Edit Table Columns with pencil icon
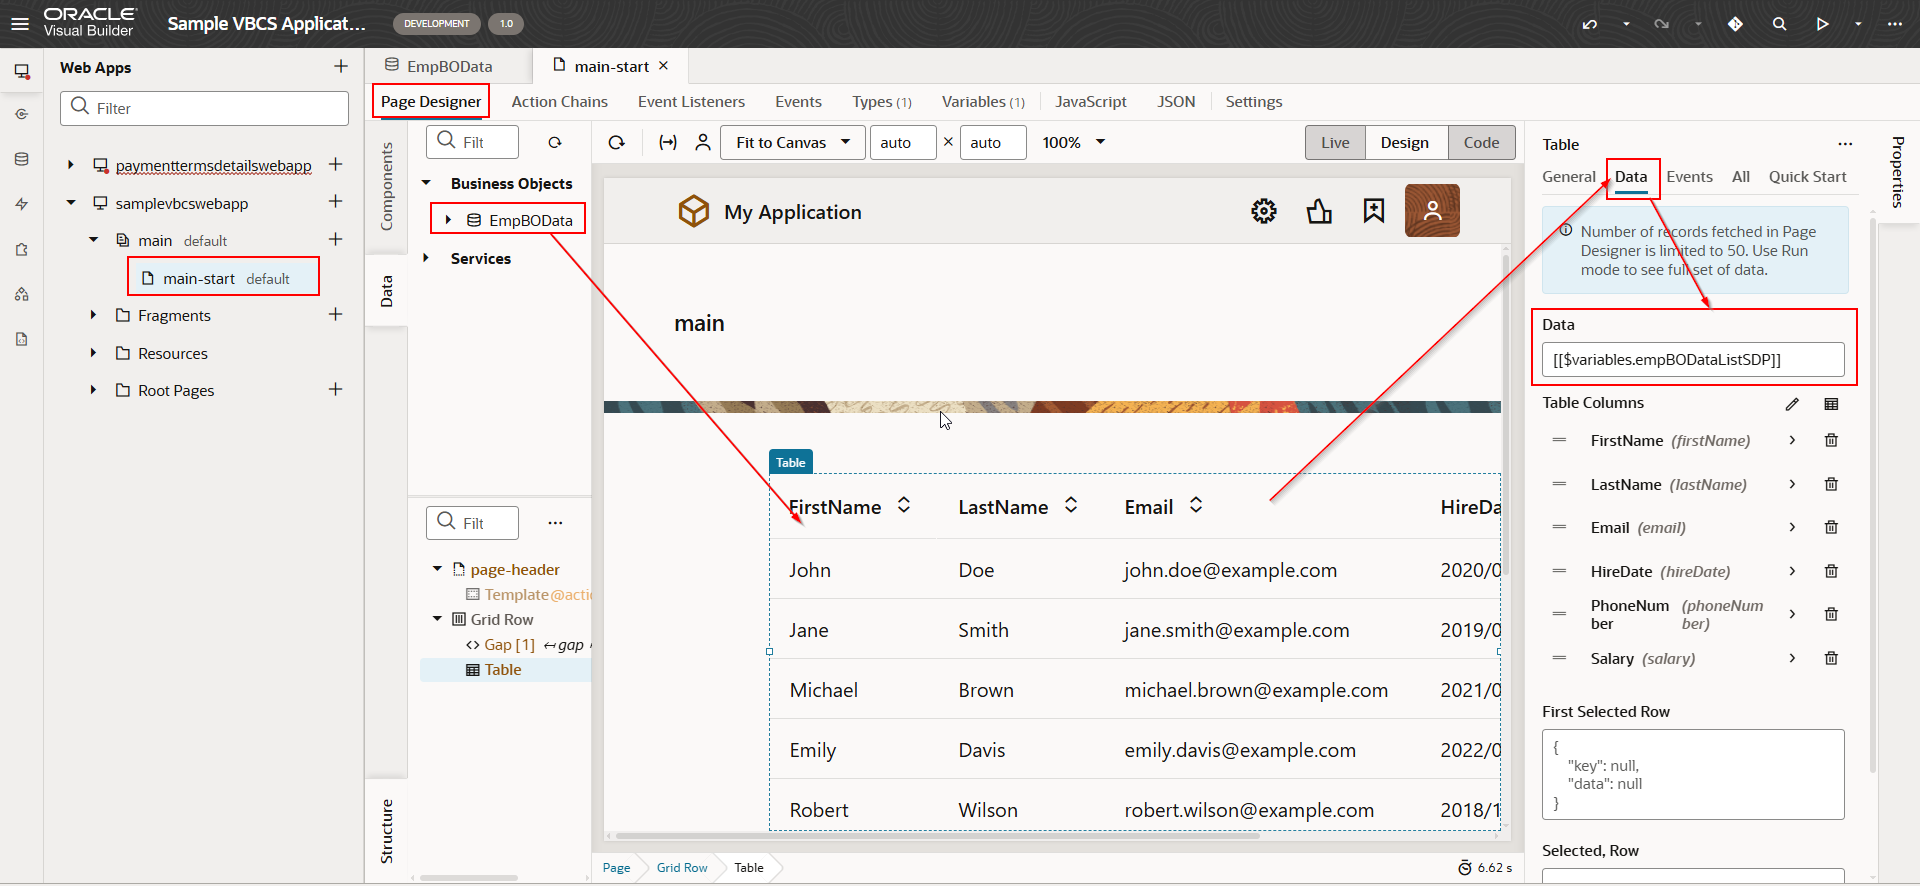Viewport: 1920px width, 886px height. coord(1792,404)
